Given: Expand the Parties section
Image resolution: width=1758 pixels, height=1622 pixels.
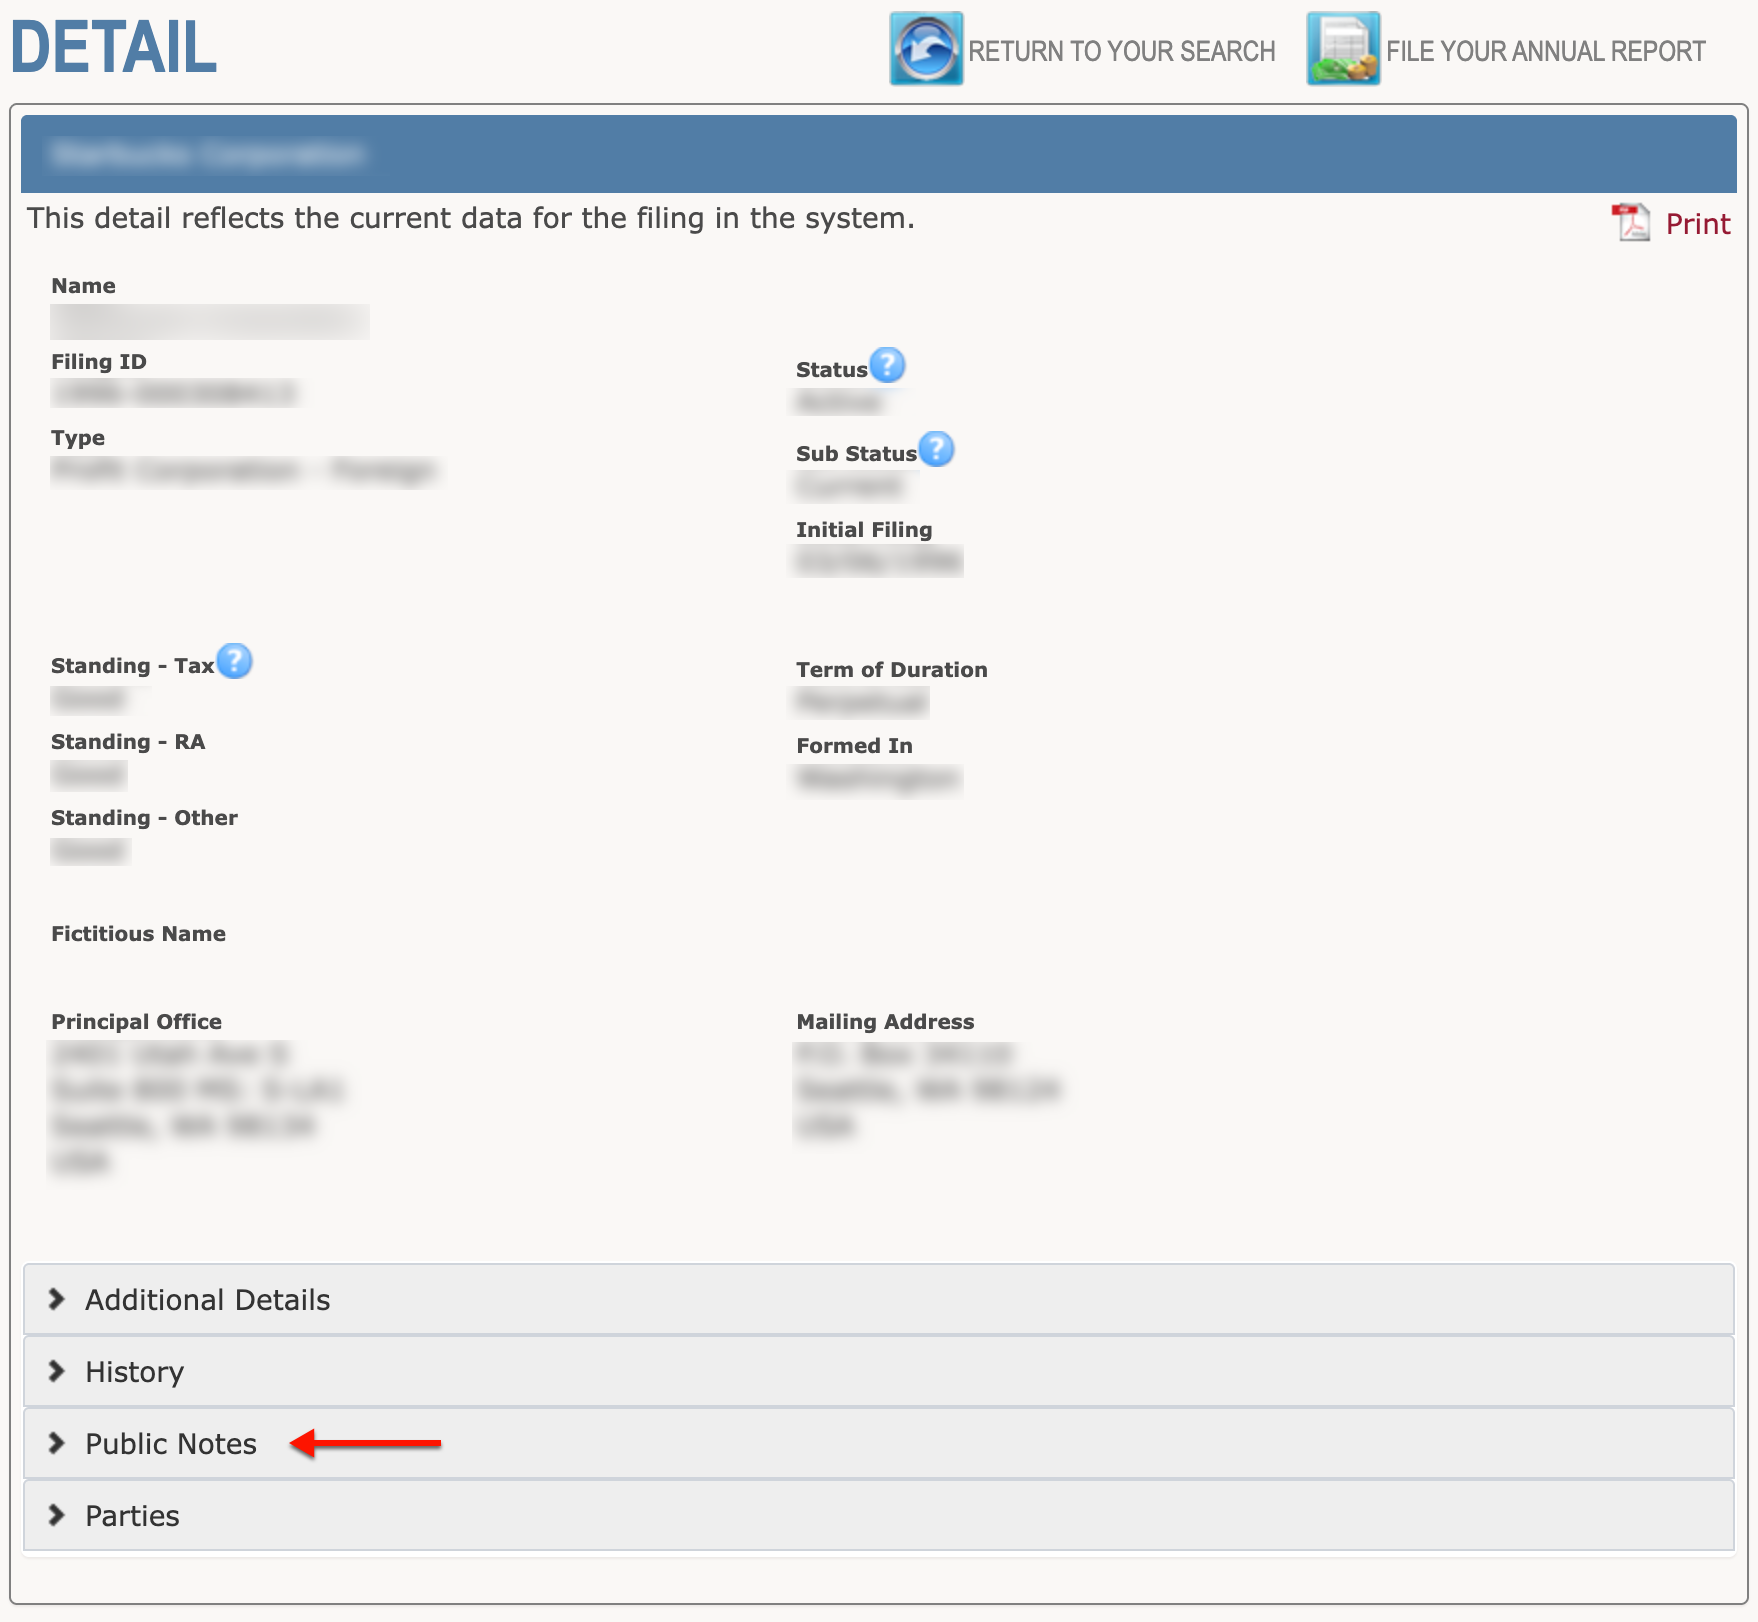Looking at the screenshot, I should tap(878, 1516).
